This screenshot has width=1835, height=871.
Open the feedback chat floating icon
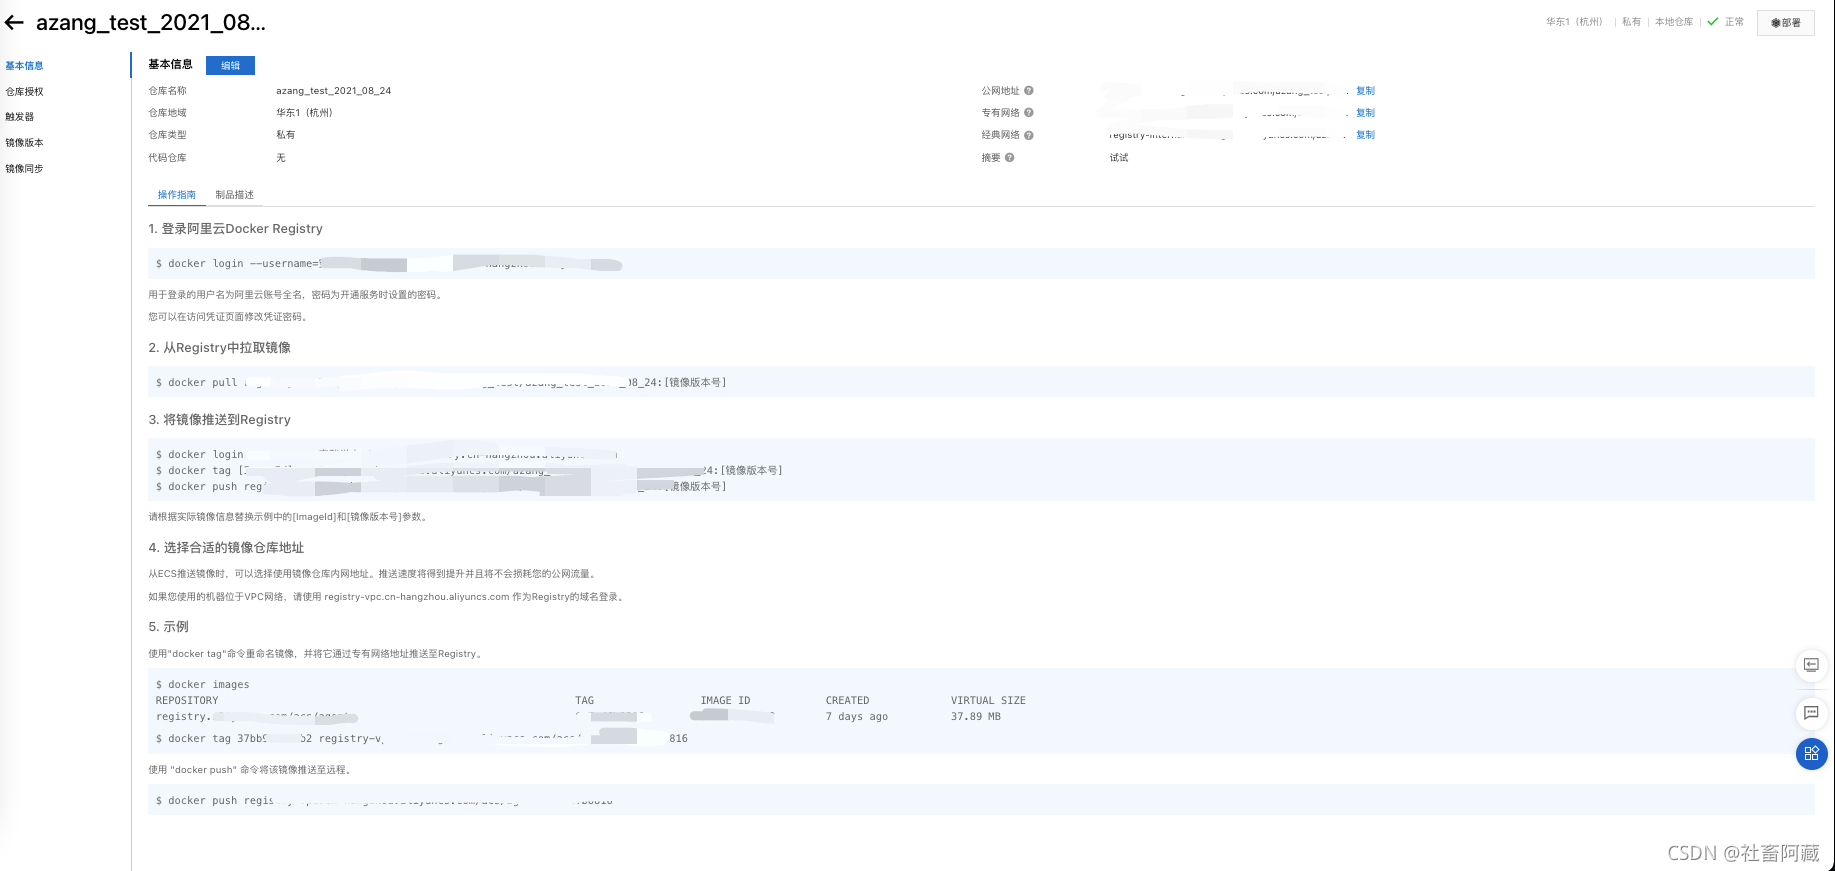(x=1811, y=713)
